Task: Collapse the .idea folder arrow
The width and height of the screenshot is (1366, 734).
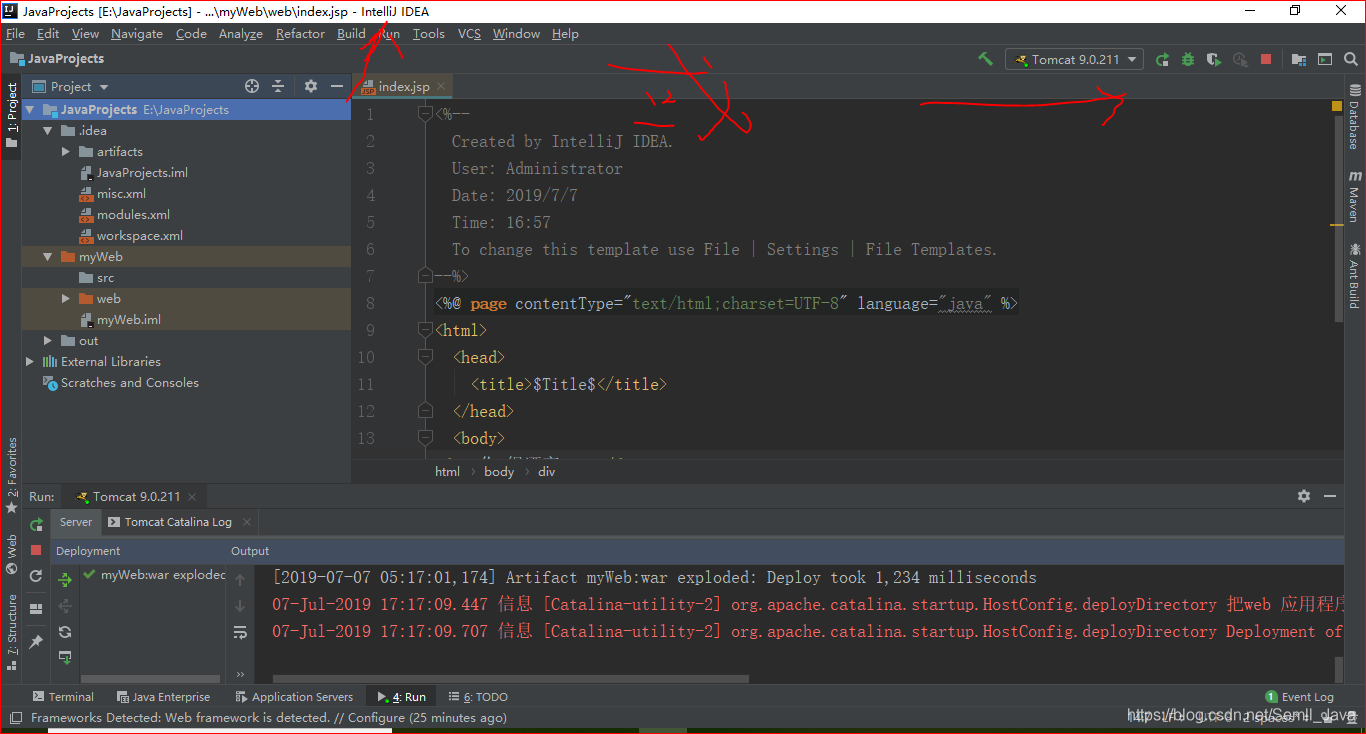Action: [x=47, y=131]
